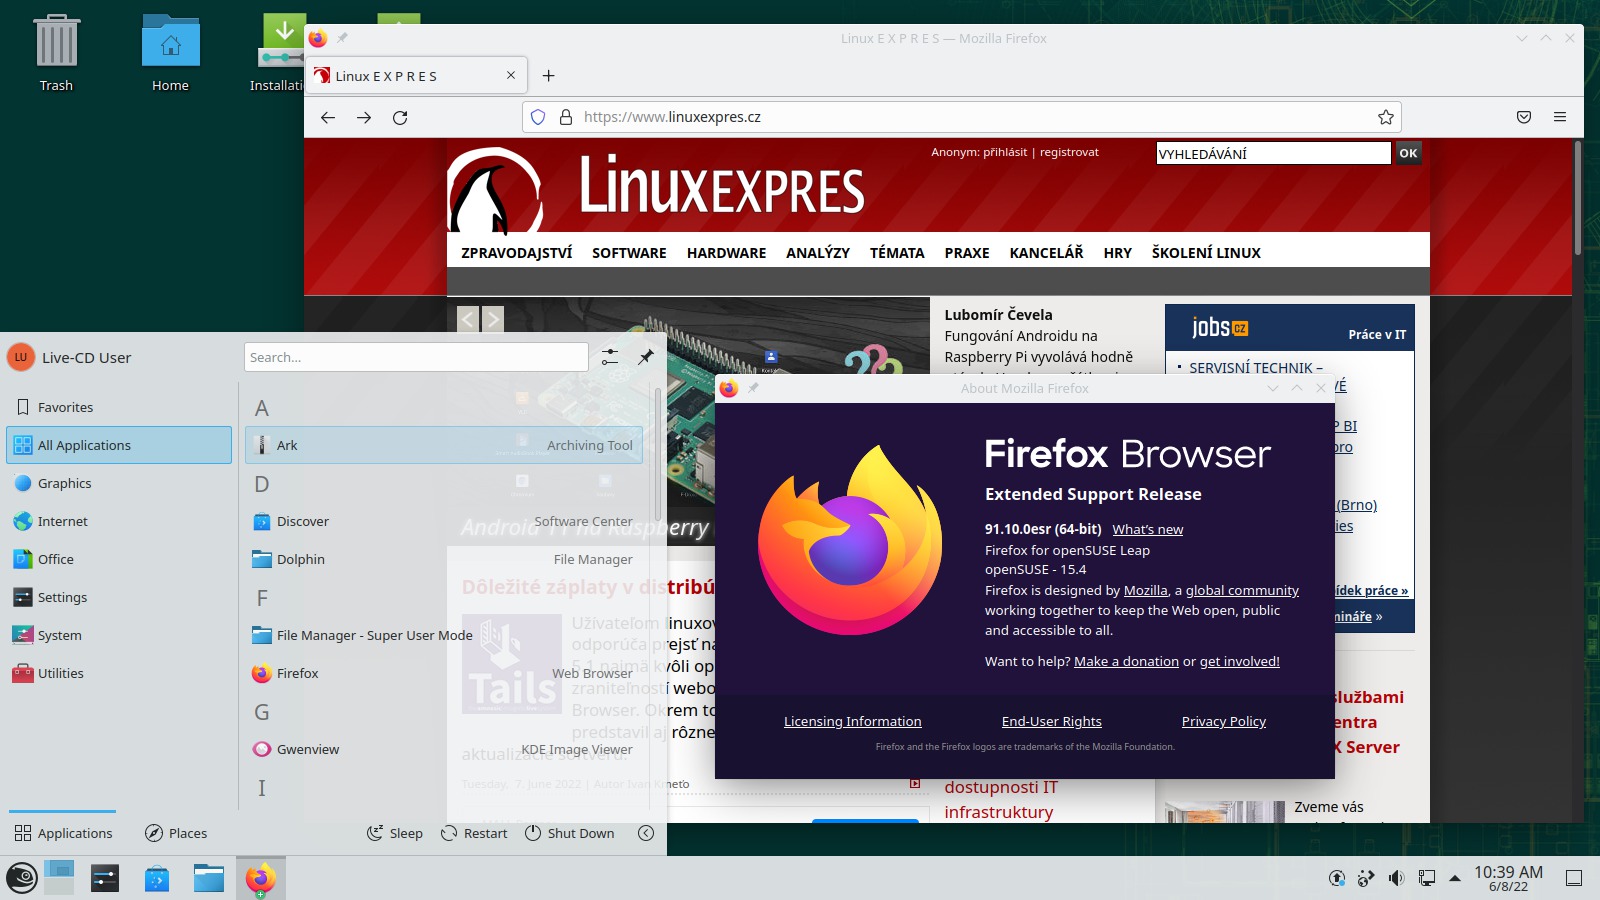Click the Shut Down button
The height and width of the screenshot is (900, 1600).
point(570,833)
